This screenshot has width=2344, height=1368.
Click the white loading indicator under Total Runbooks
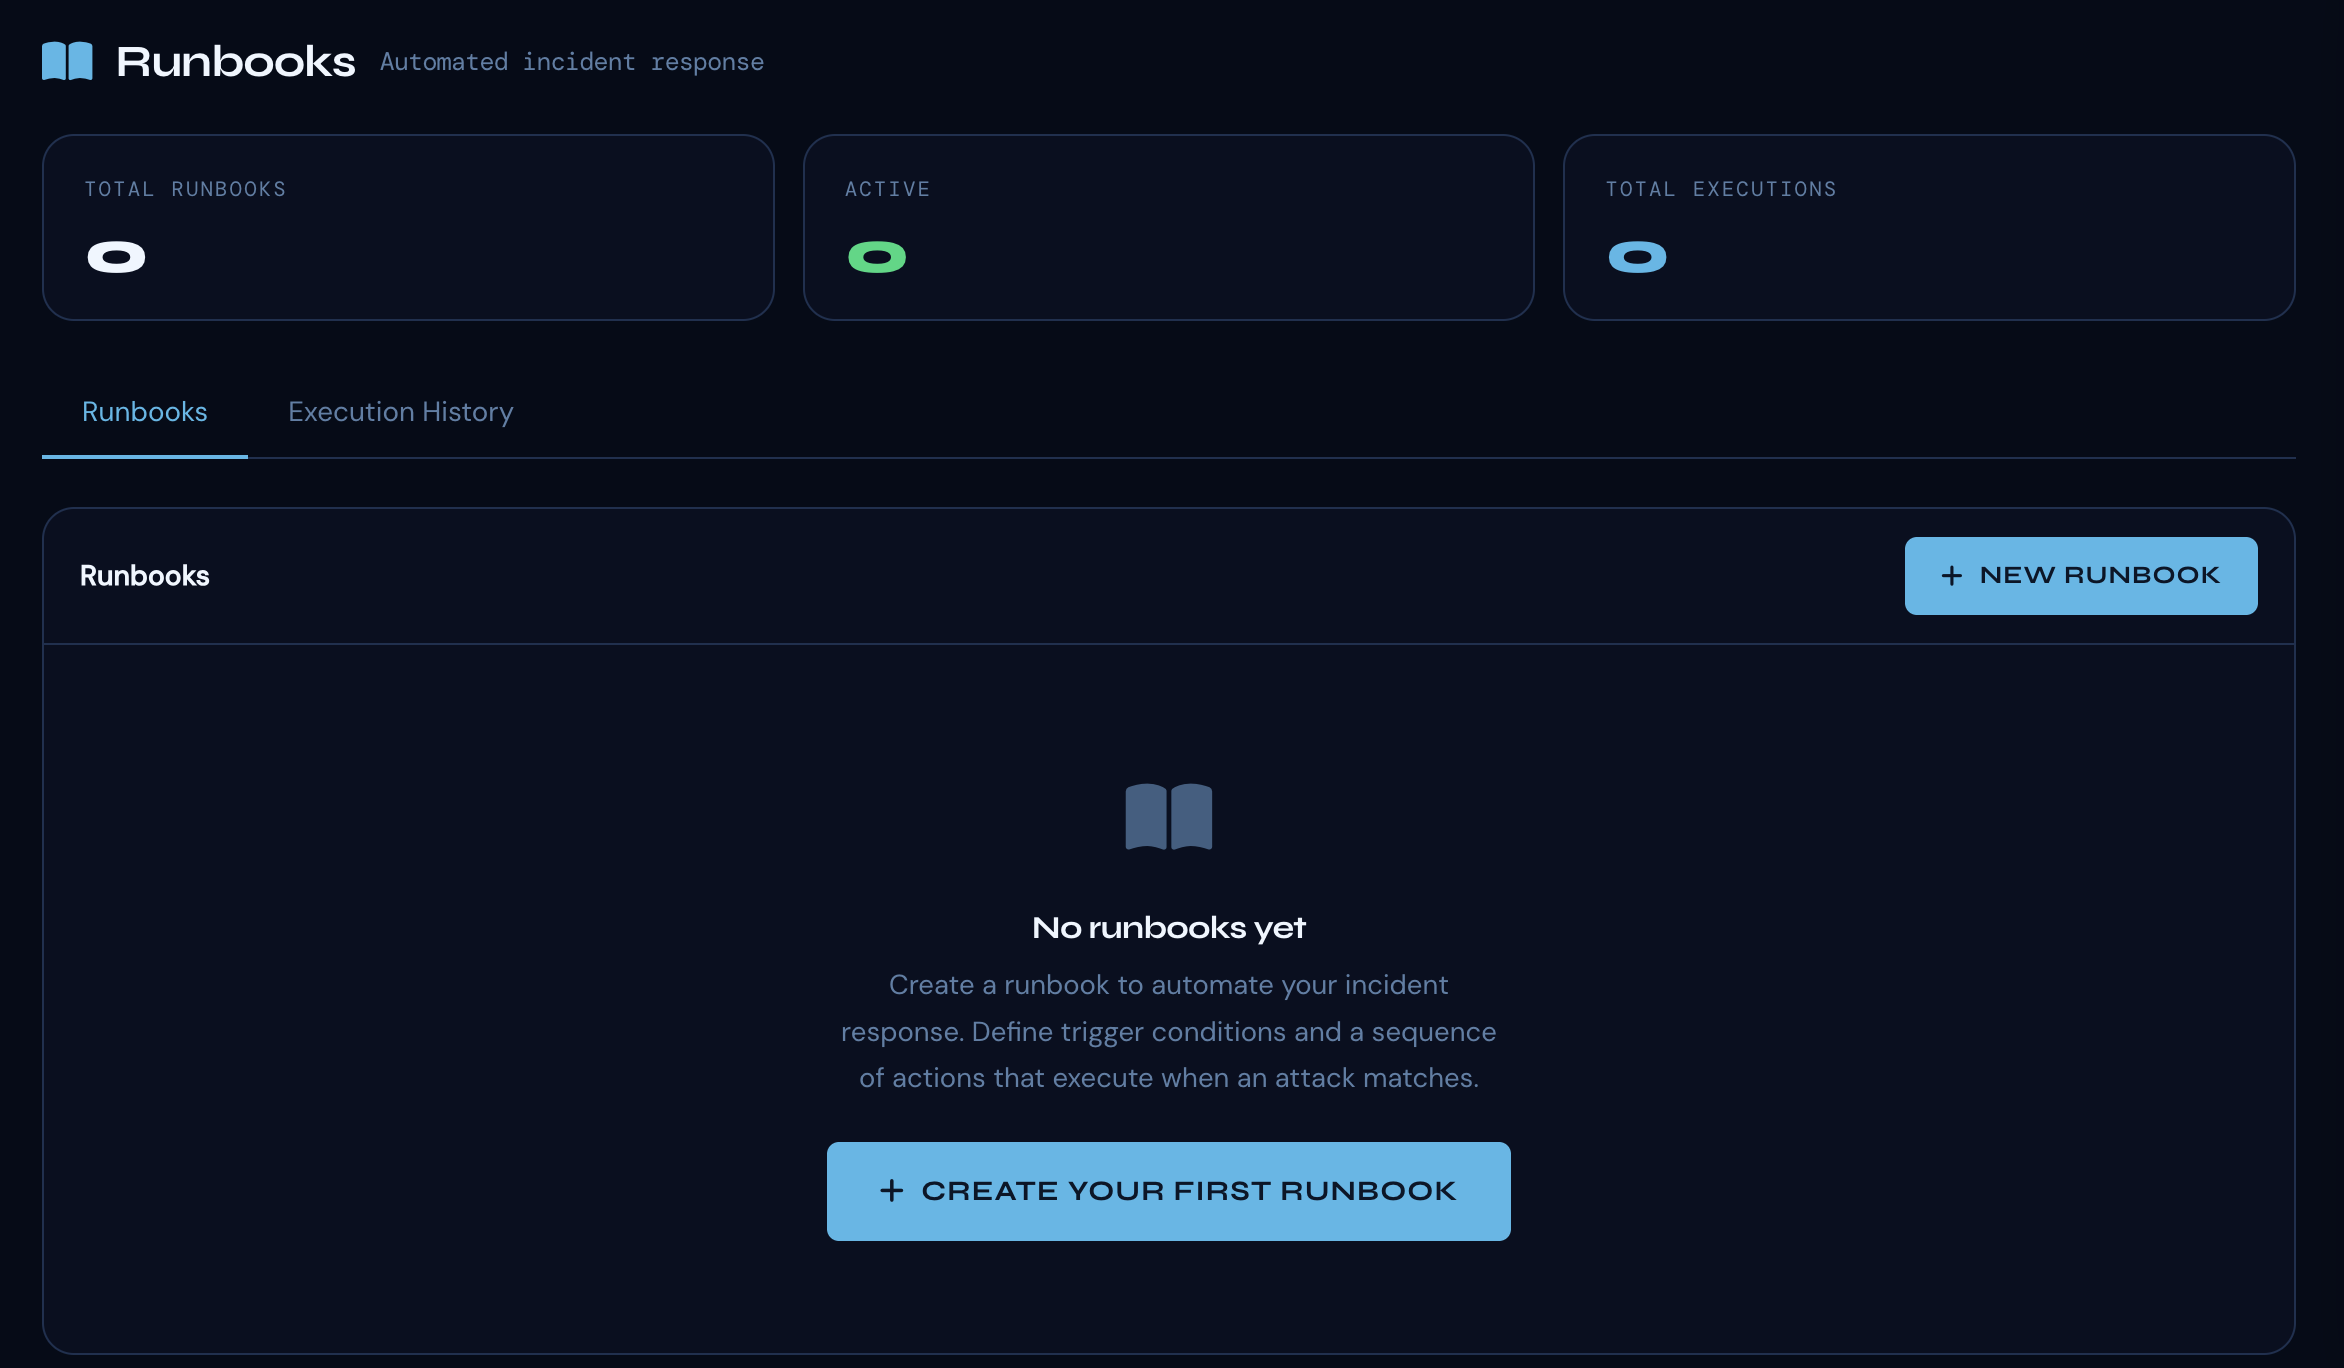[114, 256]
